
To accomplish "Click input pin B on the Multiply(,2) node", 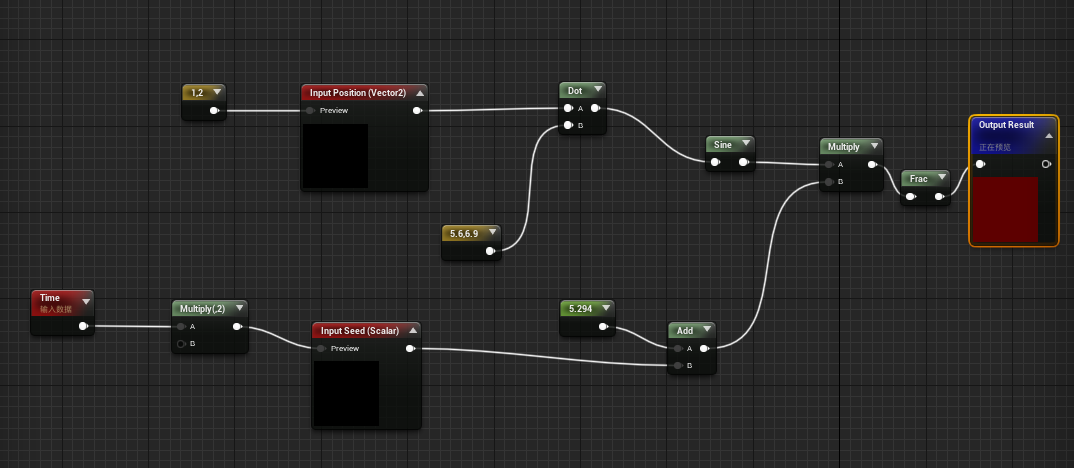I will pyautogui.click(x=182, y=343).
